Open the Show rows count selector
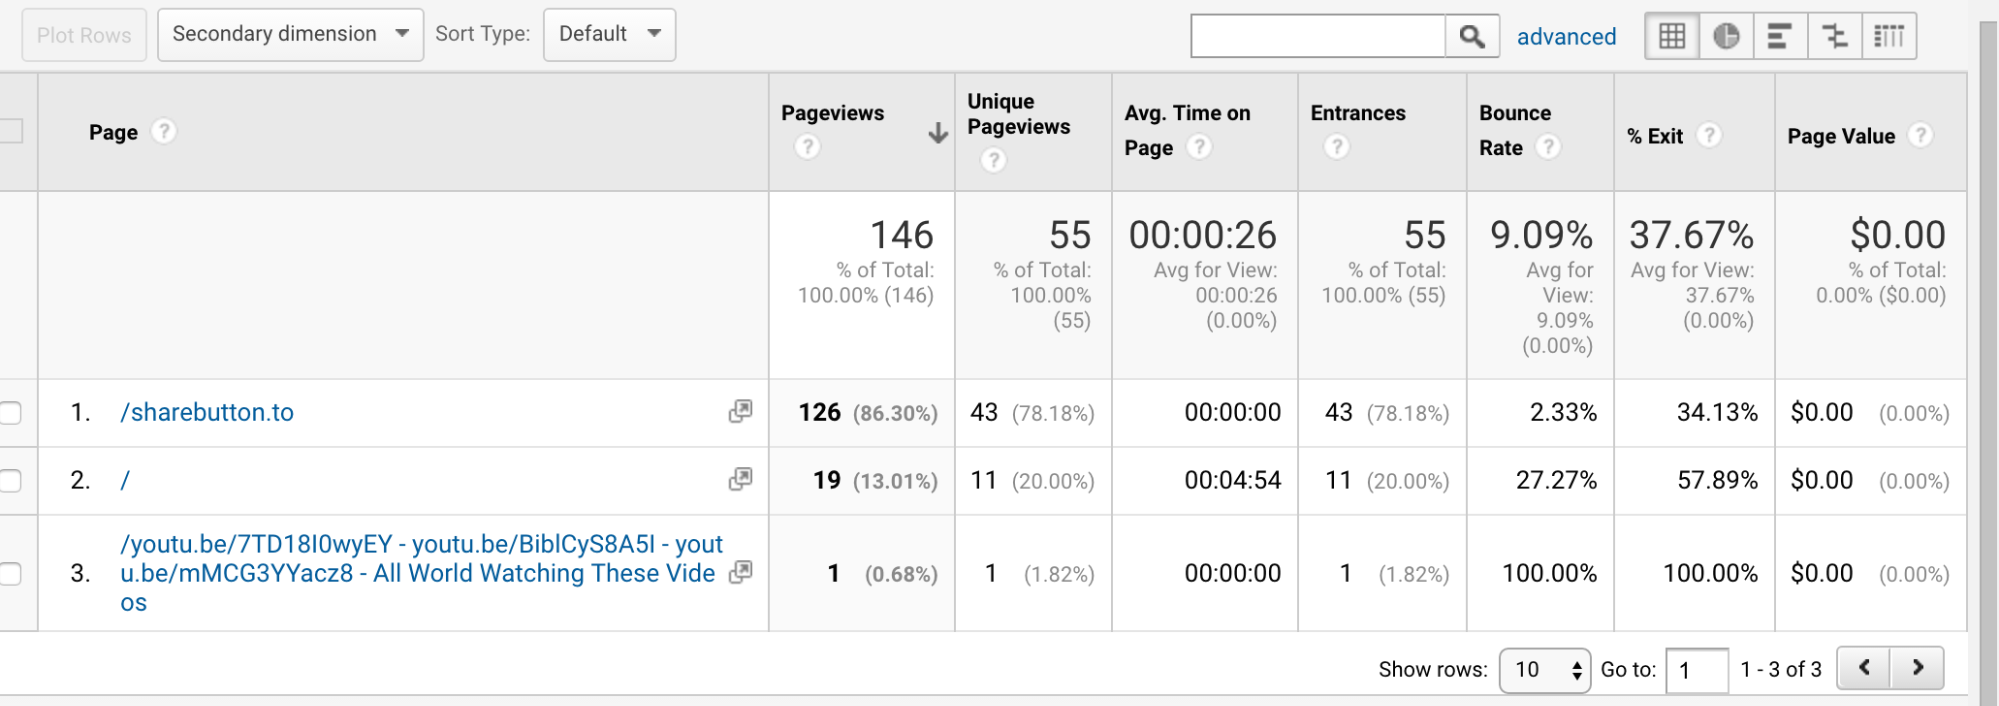 (x=1544, y=670)
